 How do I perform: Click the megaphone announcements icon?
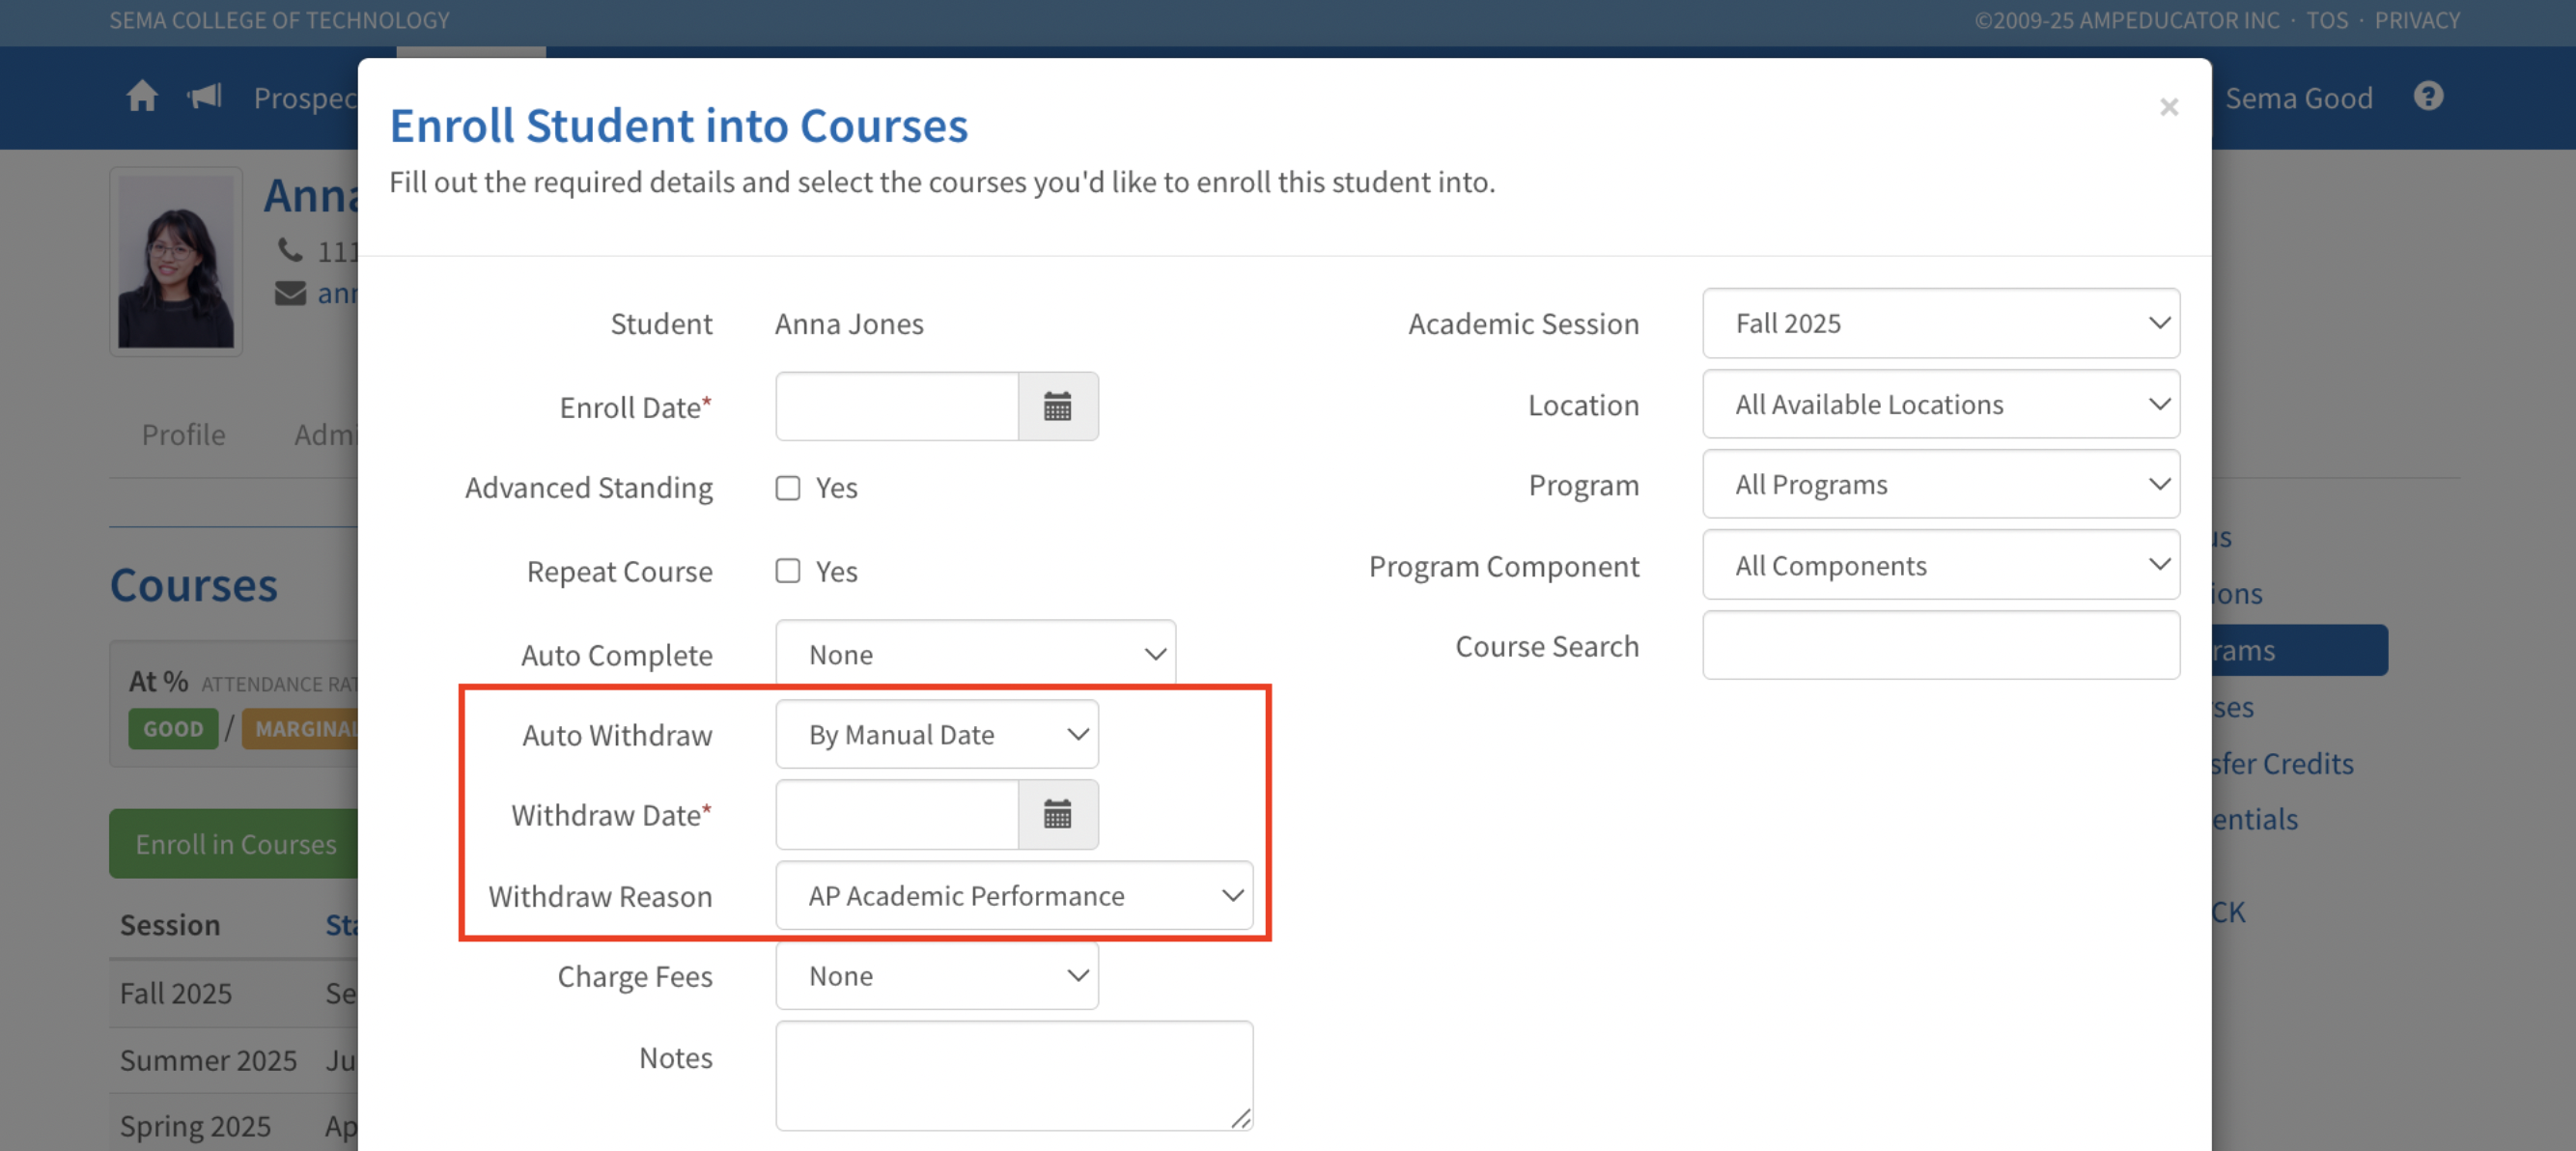204,97
